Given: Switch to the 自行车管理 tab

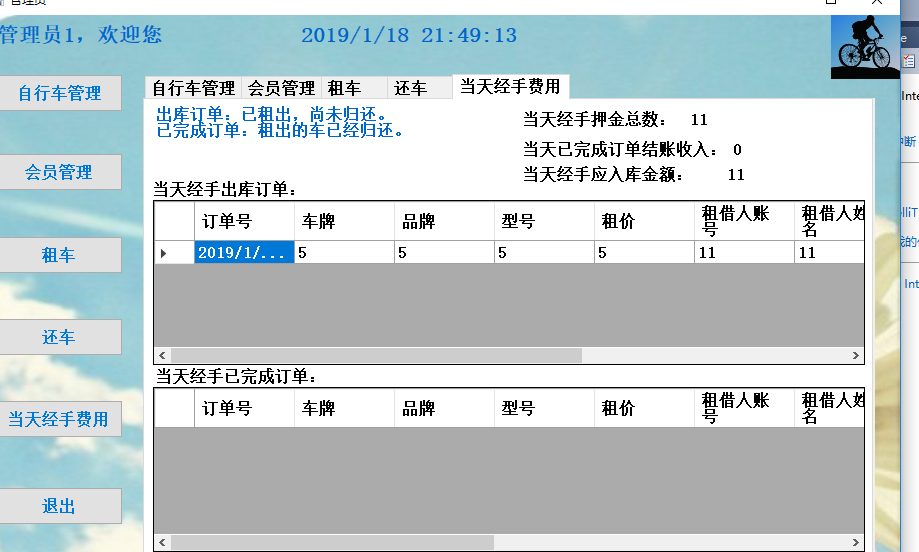Looking at the screenshot, I should [193, 88].
